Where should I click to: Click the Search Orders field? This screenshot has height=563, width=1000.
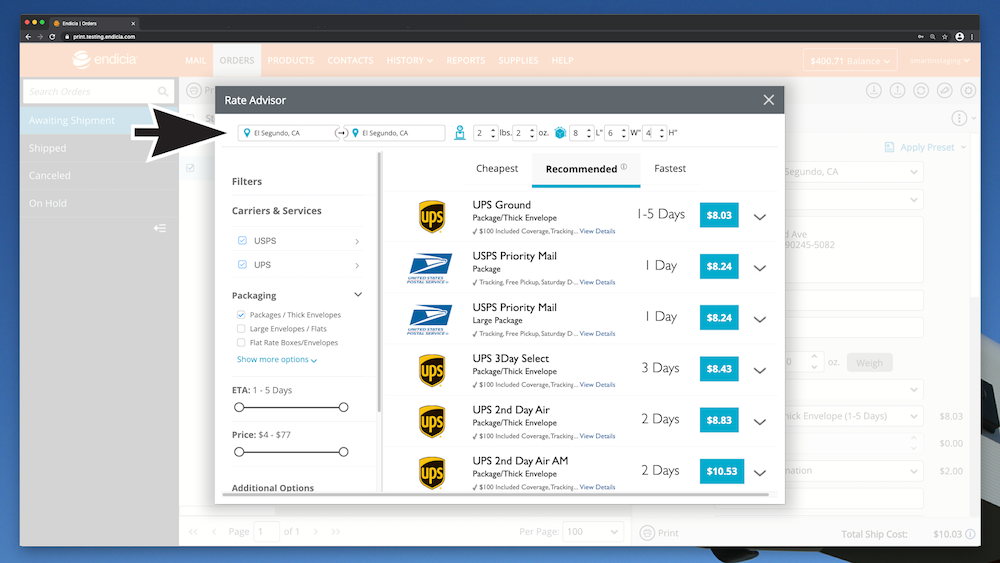coord(98,92)
